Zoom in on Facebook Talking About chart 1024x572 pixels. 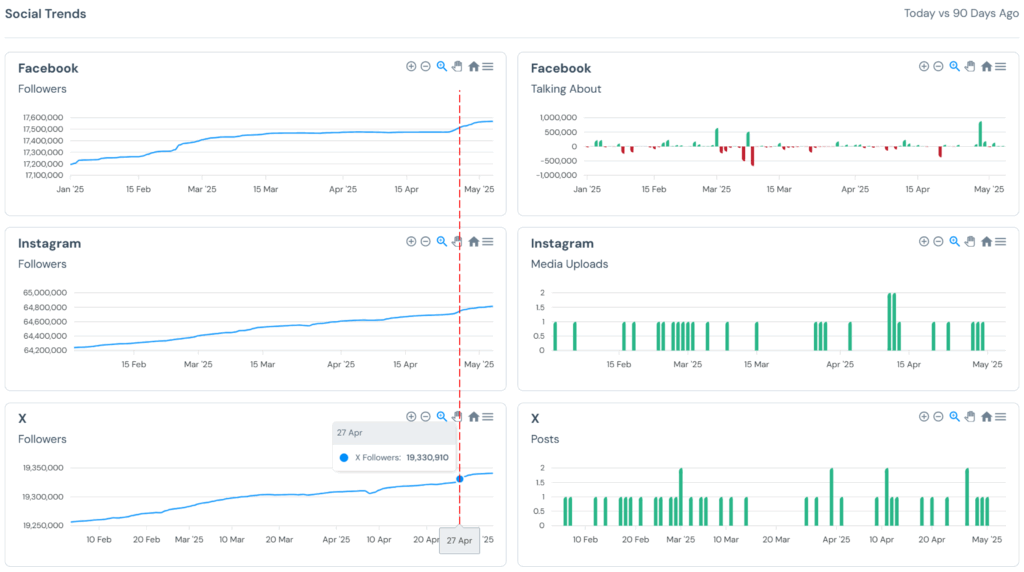tap(923, 67)
